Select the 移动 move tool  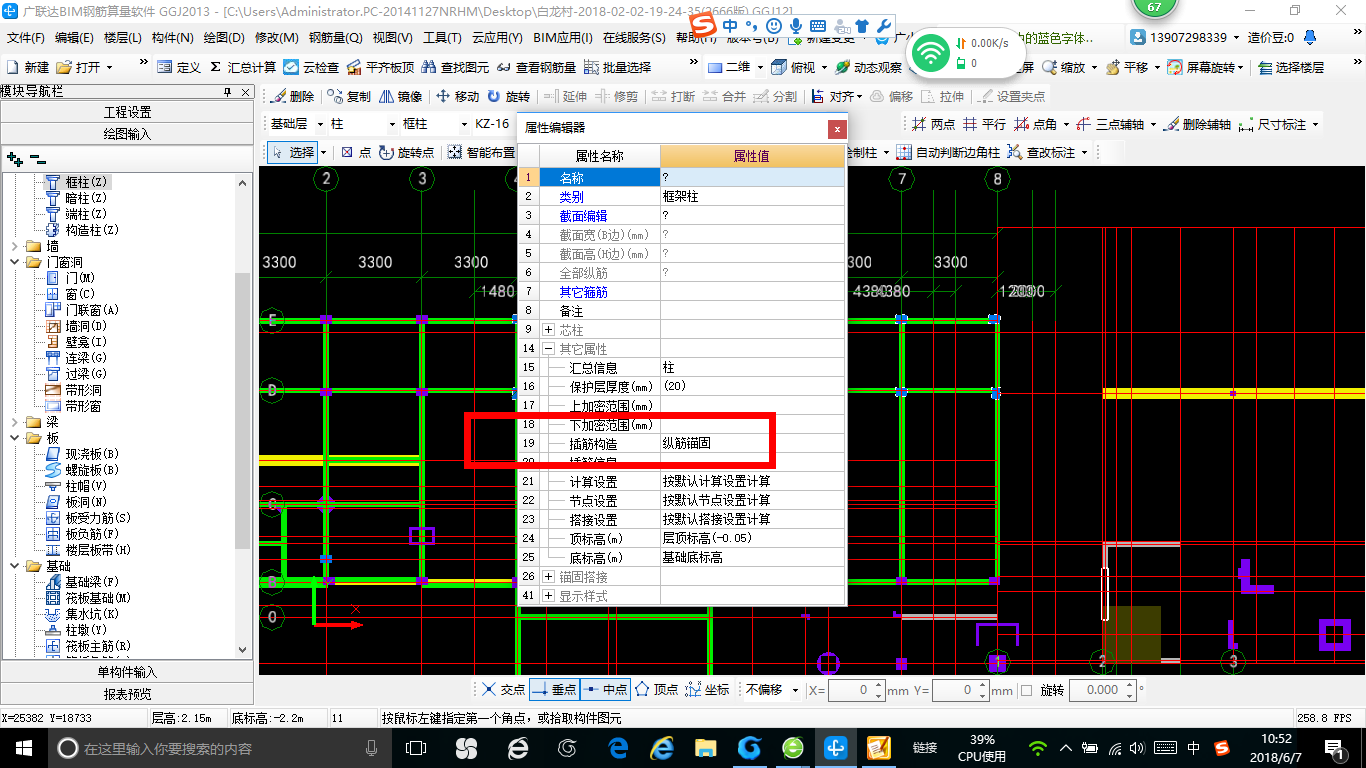click(458, 97)
